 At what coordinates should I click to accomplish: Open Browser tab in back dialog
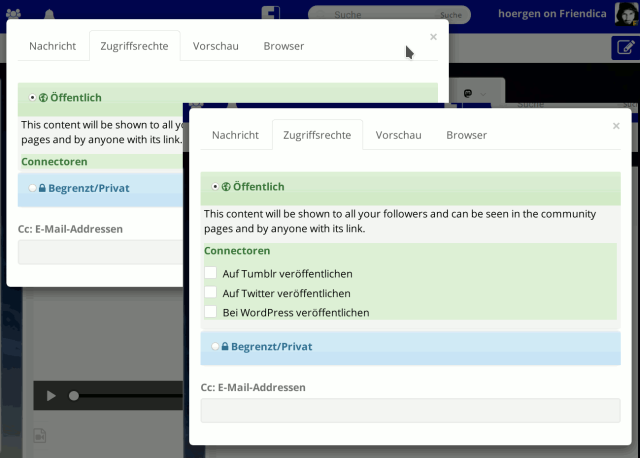pos(284,46)
